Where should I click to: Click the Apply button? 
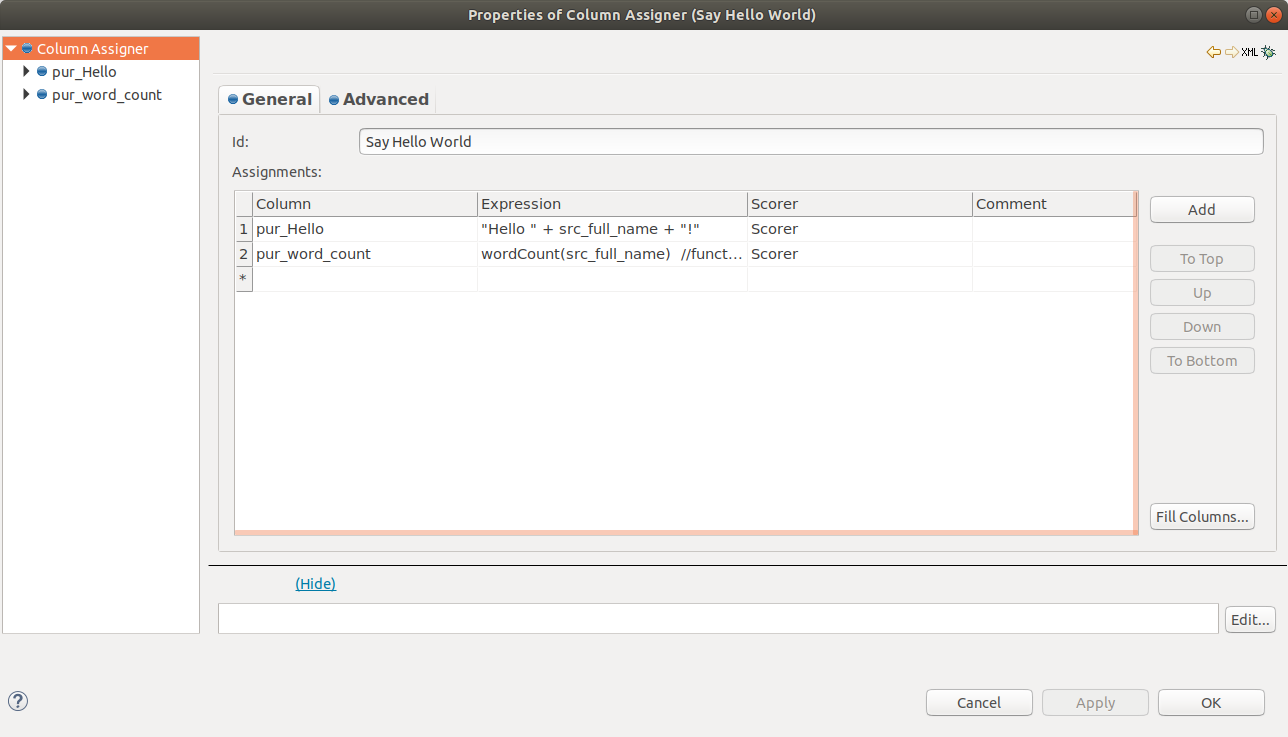[x=1095, y=702]
